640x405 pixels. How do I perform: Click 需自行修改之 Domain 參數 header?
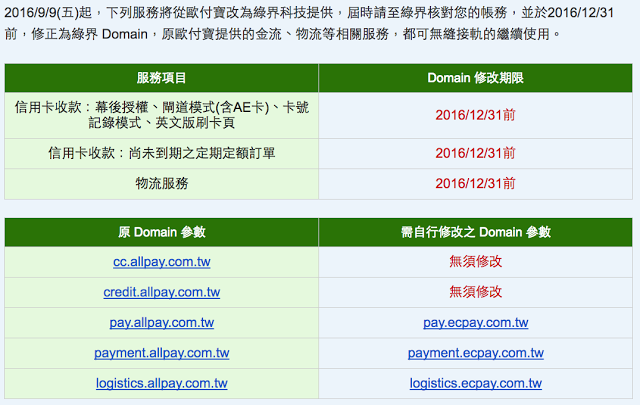[476, 232]
